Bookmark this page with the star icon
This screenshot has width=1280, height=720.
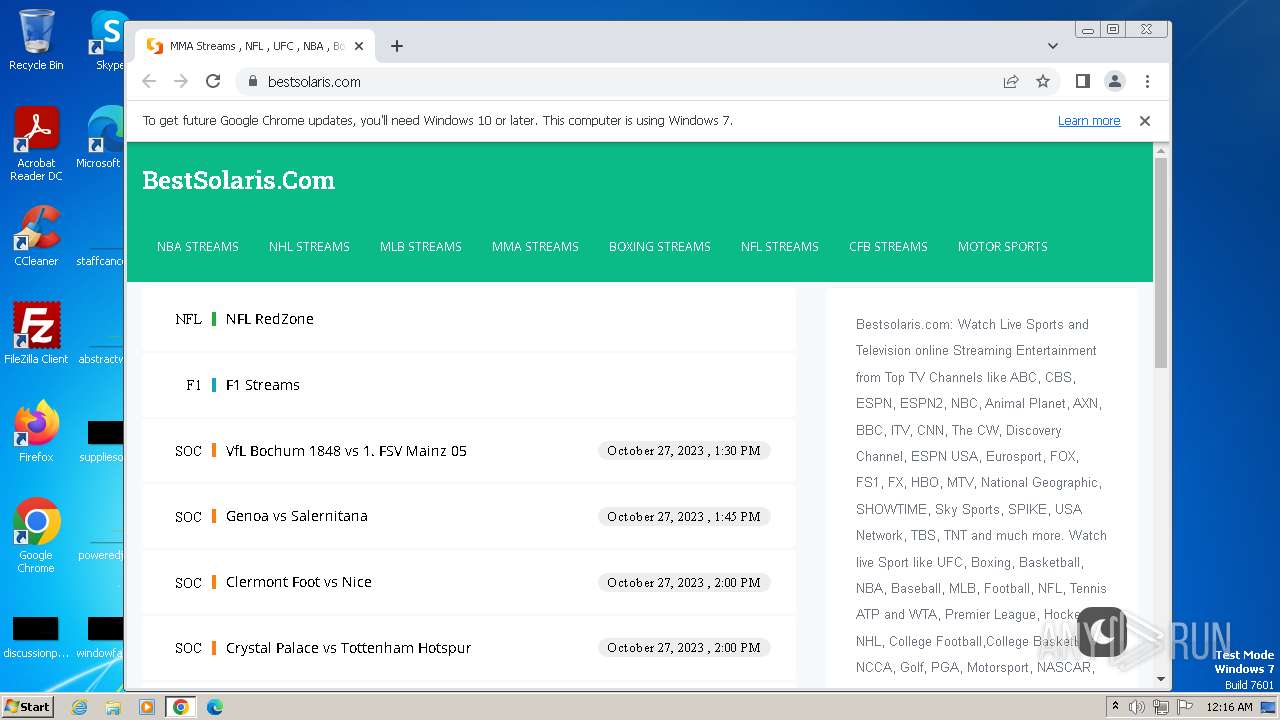(x=1043, y=81)
